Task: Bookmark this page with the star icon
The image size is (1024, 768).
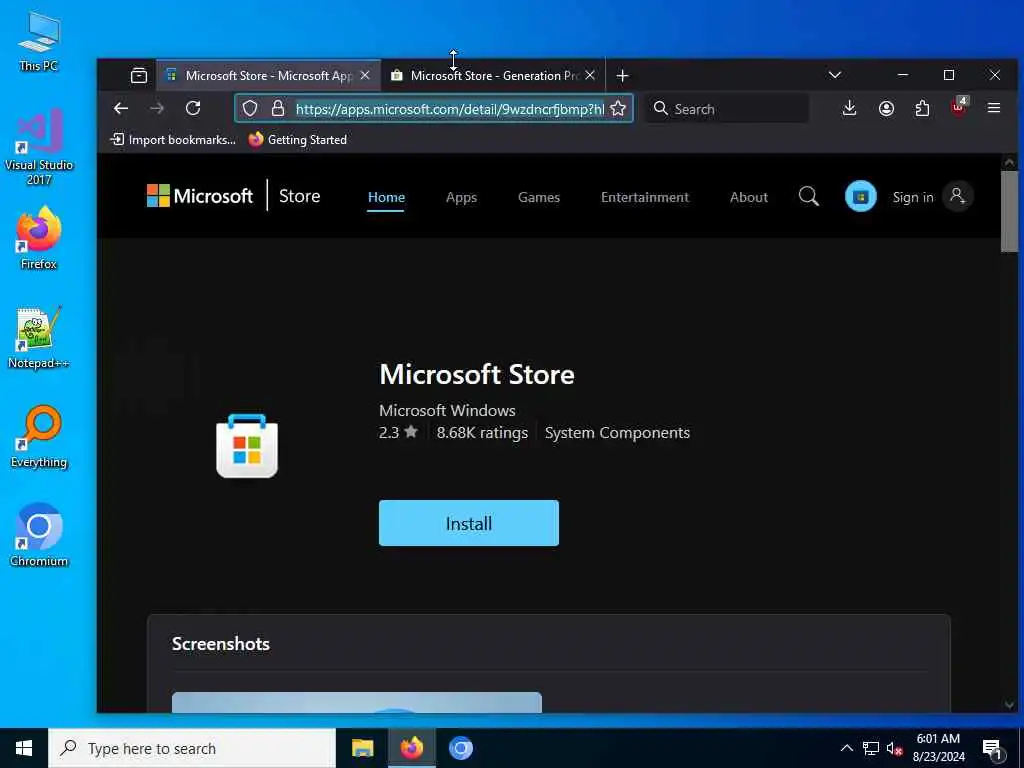Action: (618, 108)
